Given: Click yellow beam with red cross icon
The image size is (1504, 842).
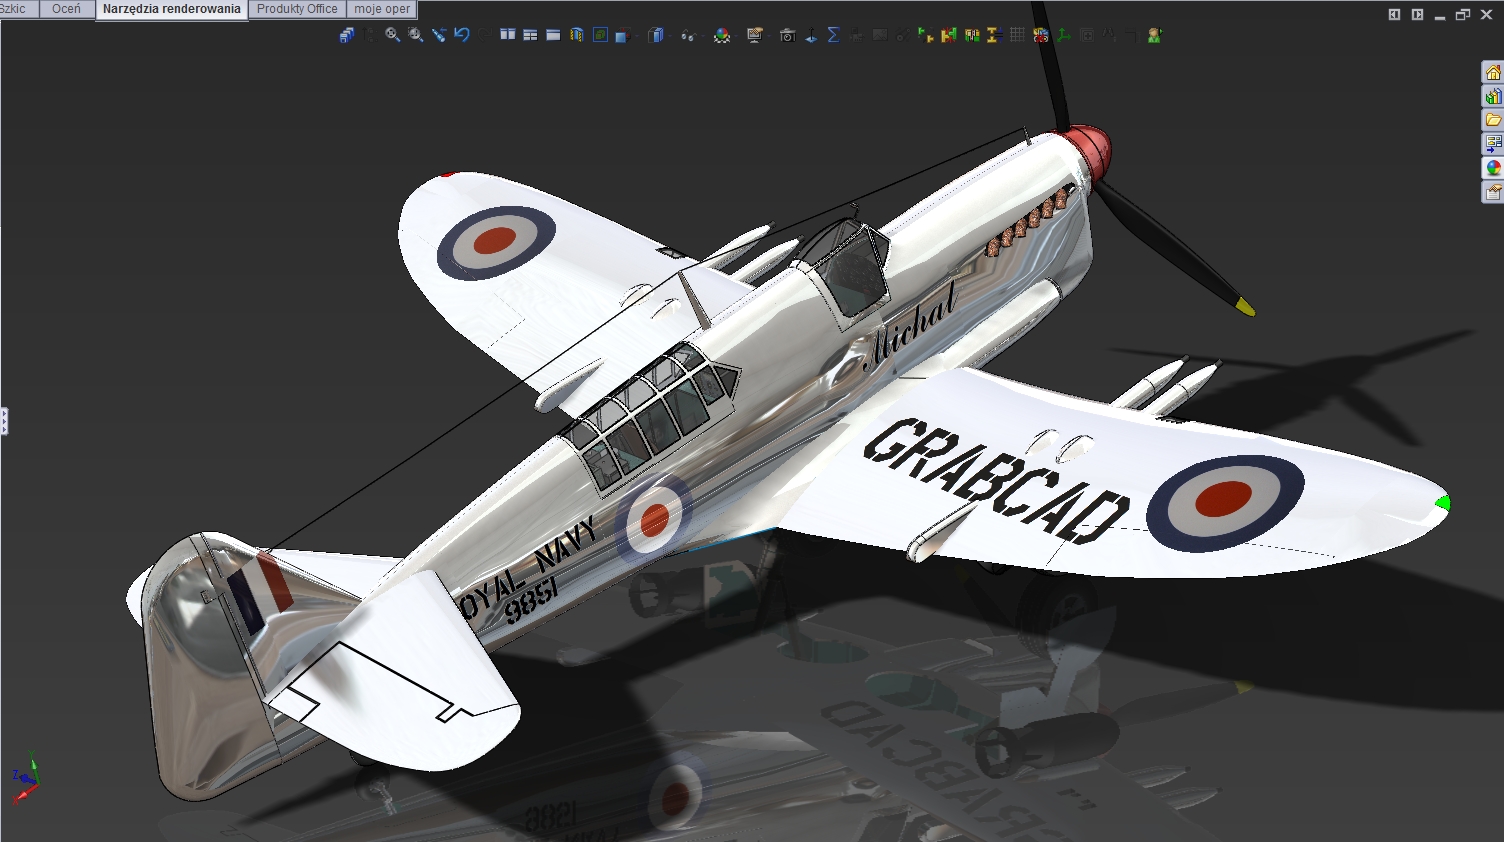Looking at the screenshot, I should 949,35.
